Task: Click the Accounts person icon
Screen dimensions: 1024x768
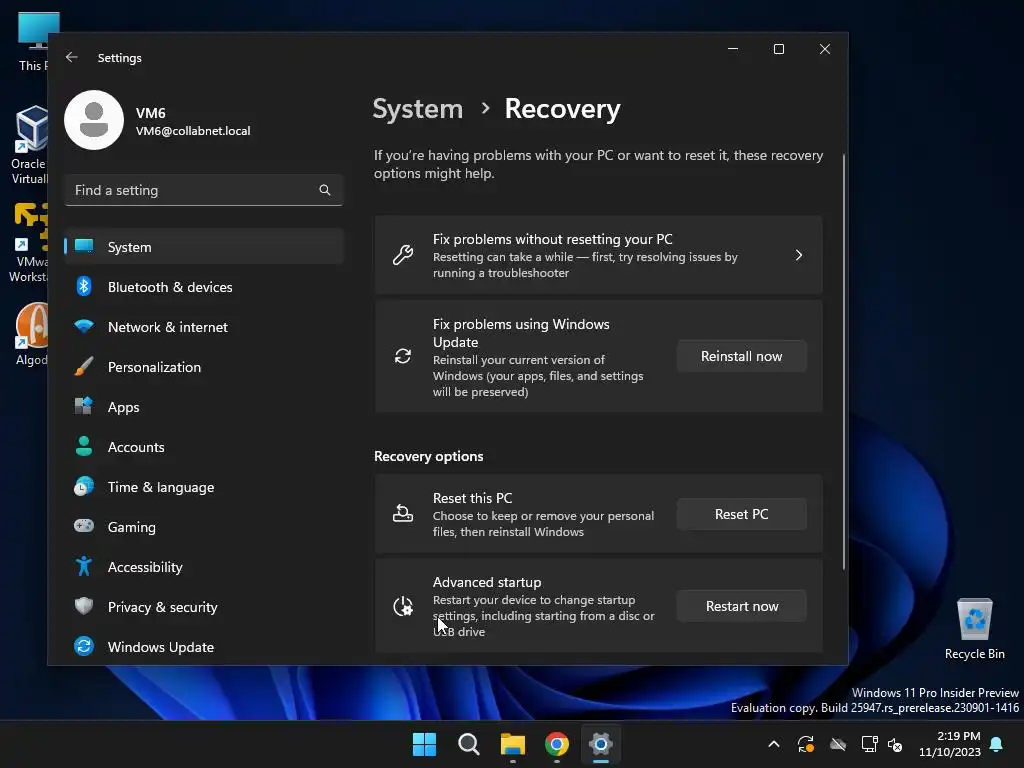Action: pos(84,446)
